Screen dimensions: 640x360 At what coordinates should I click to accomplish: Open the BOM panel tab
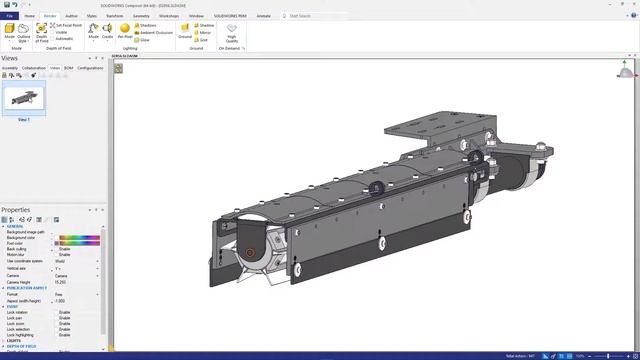[69, 68]
